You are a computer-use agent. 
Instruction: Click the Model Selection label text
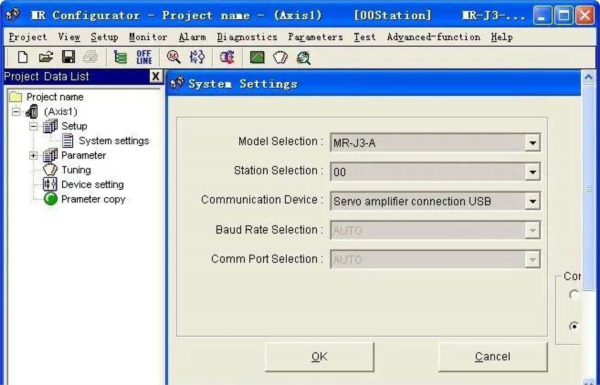point(280,141)
